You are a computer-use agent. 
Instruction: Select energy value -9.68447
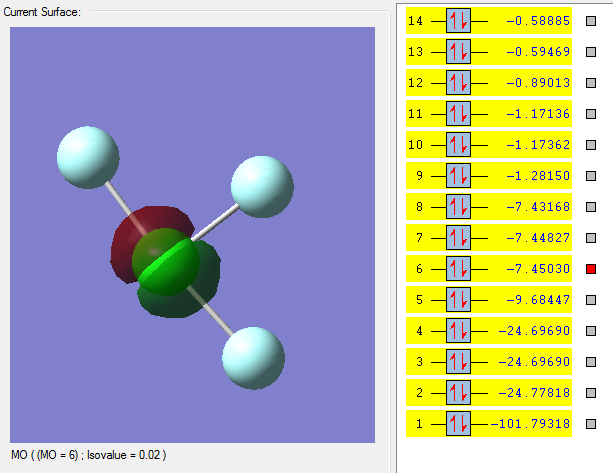click(x=538, y=299)
